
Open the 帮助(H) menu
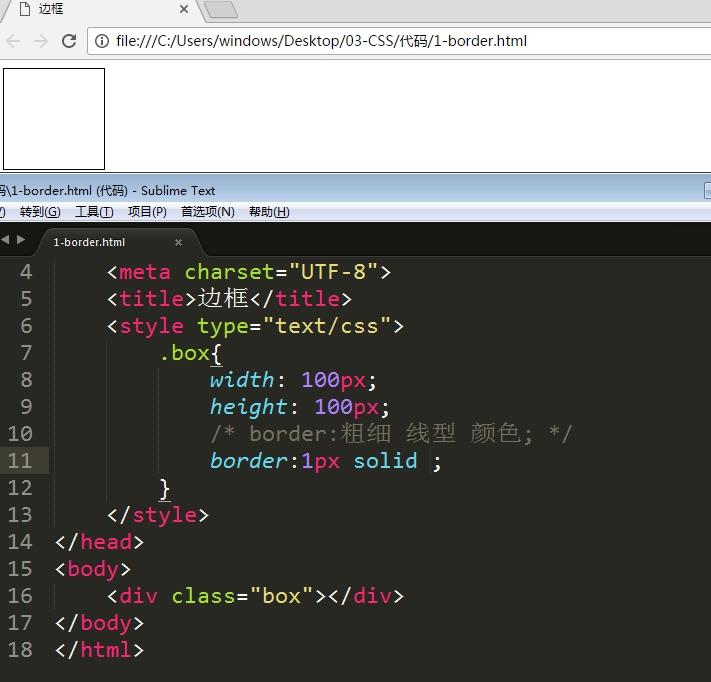click(x=269, y=212)
